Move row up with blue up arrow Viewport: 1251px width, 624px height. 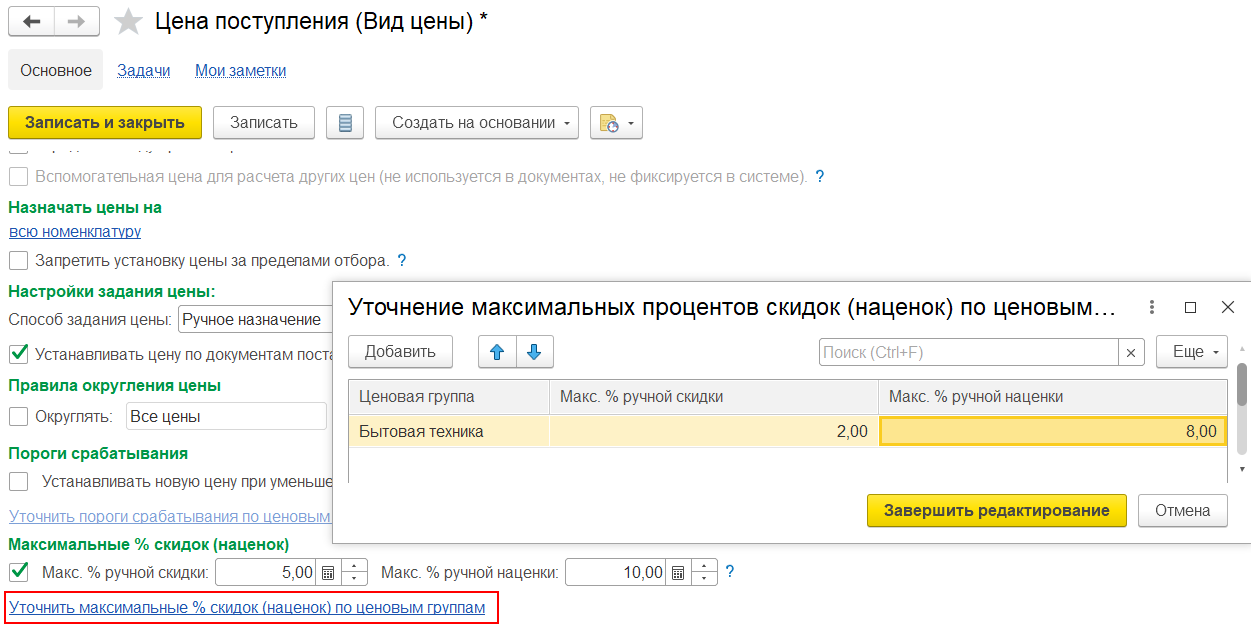[x=497, y=352]
